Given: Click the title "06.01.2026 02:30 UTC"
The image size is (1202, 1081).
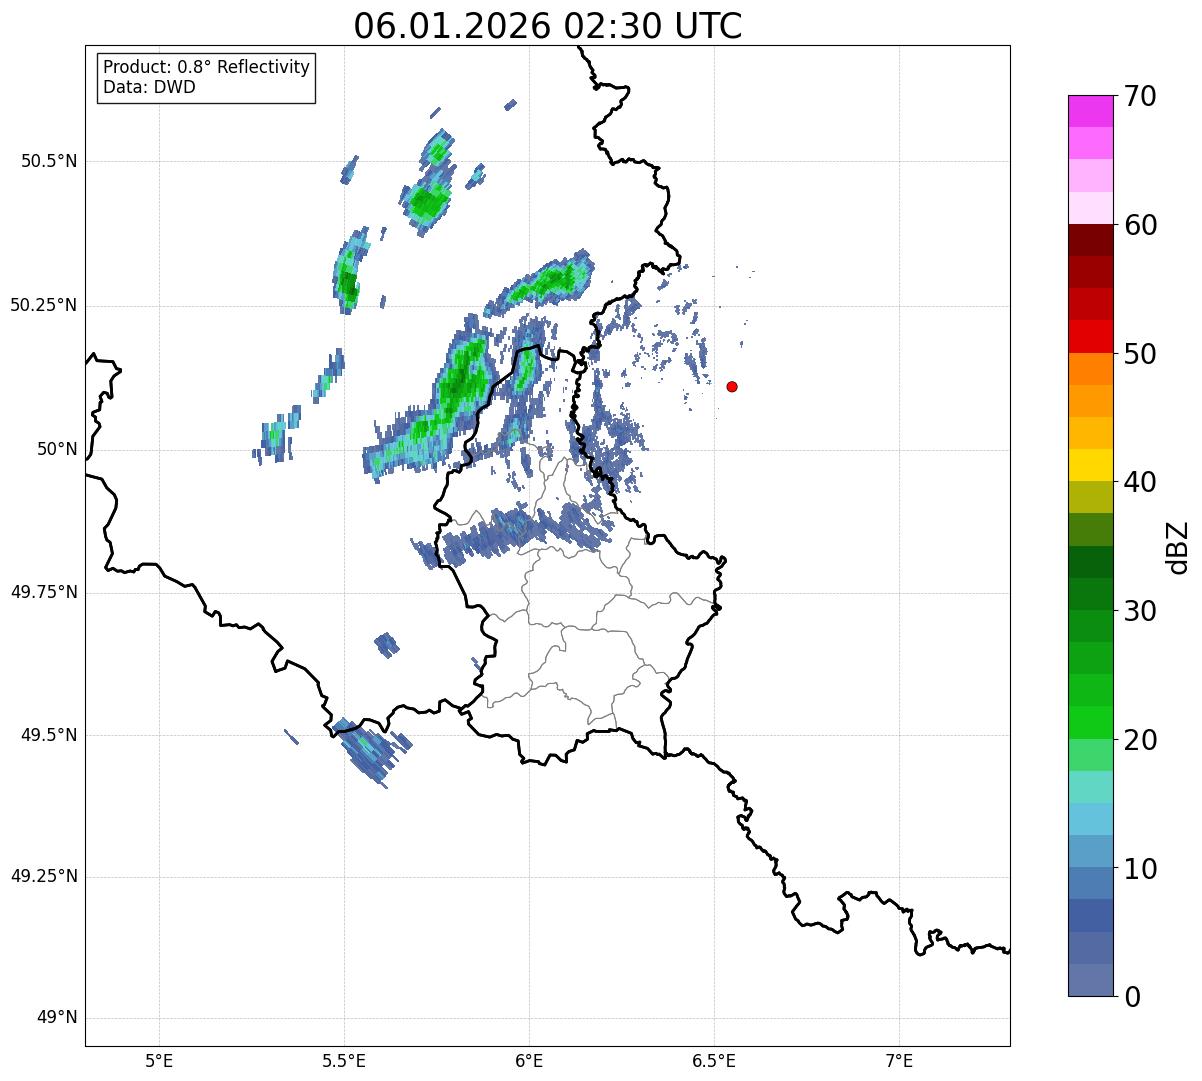Looking at the screenshot, I should coord(548,26).
